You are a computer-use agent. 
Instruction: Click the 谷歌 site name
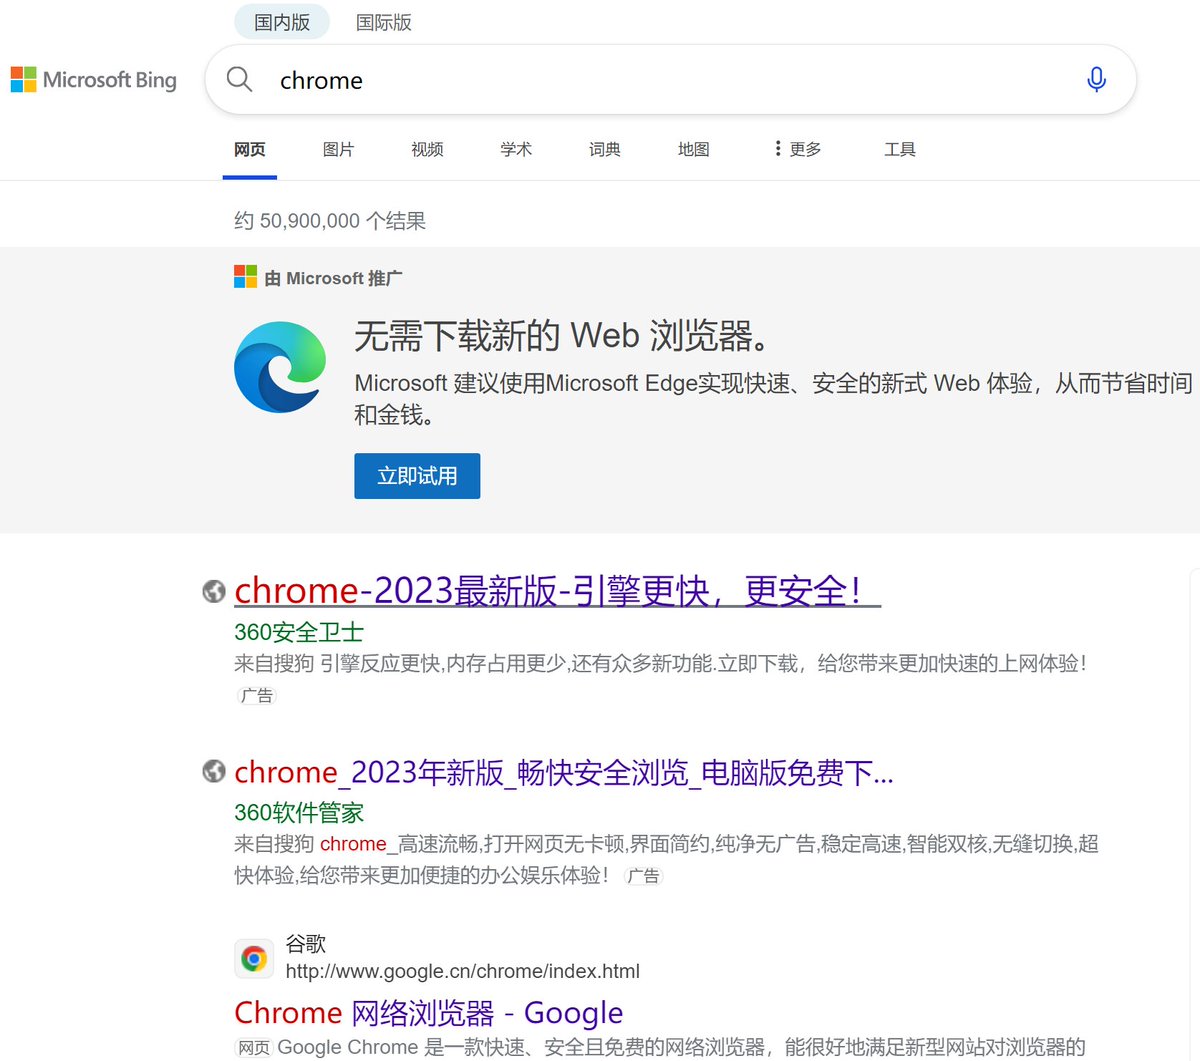point(306,943)
